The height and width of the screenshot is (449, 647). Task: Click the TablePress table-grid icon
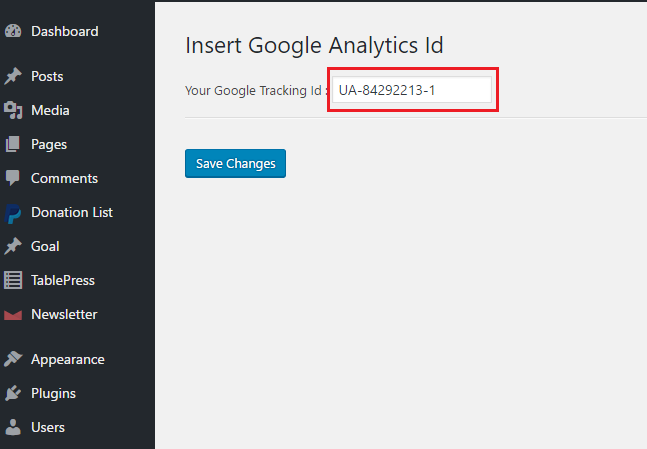click(13, 280)
